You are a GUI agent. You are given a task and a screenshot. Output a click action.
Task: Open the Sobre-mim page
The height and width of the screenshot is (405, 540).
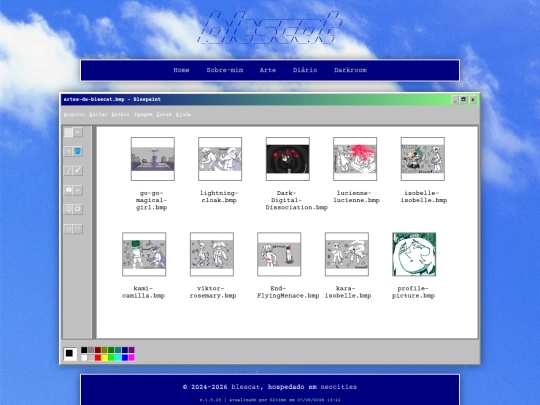point(225,70)
